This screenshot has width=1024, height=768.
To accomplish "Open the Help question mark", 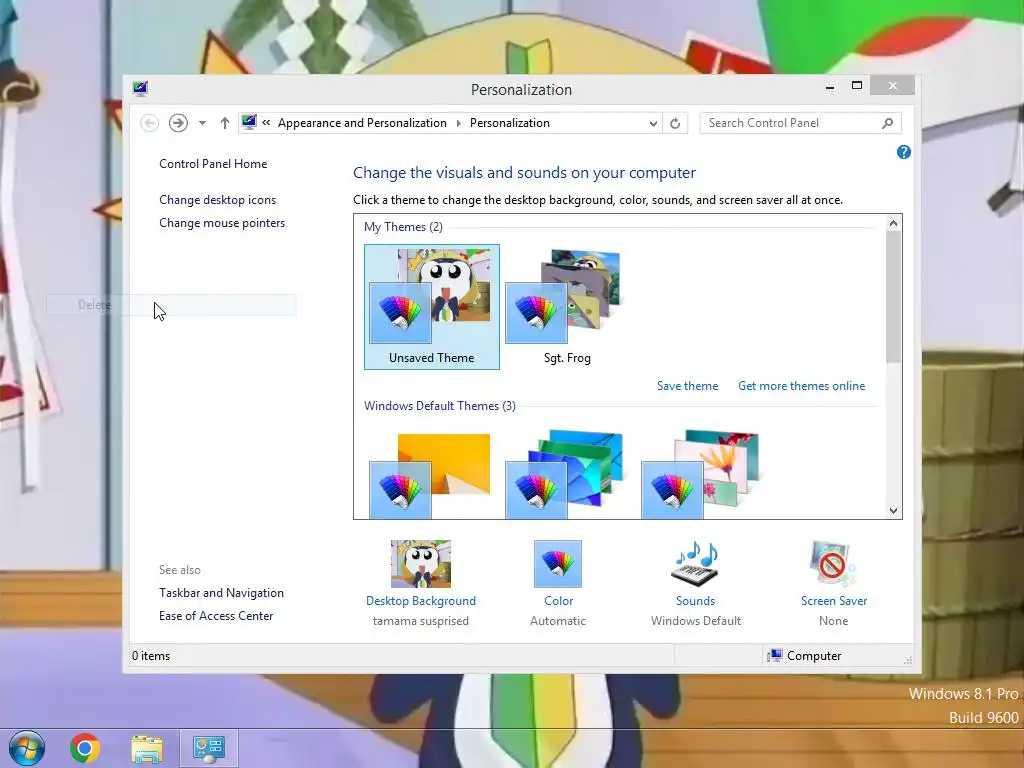I will (x=904, y=152).
